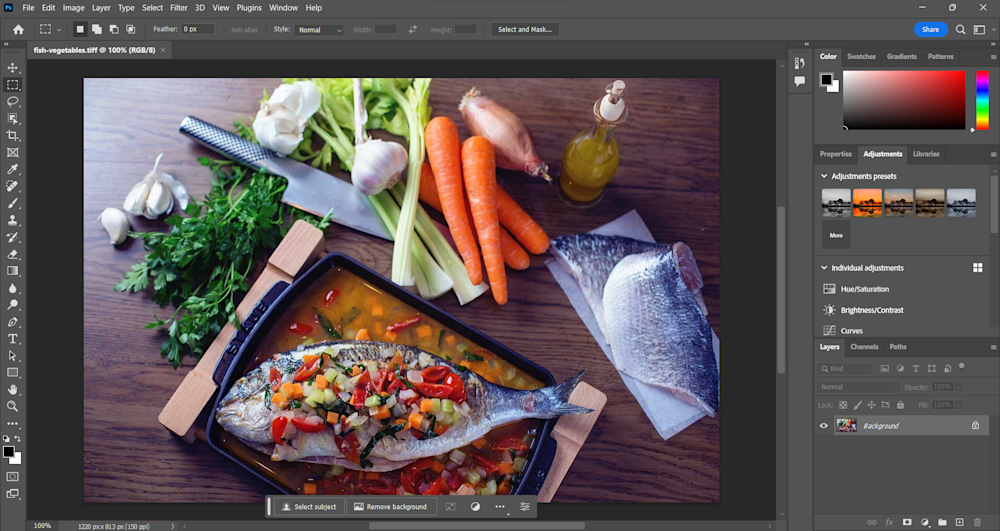
Task: Add layer mask from Layers panel bottom
Action: (907, 522)
